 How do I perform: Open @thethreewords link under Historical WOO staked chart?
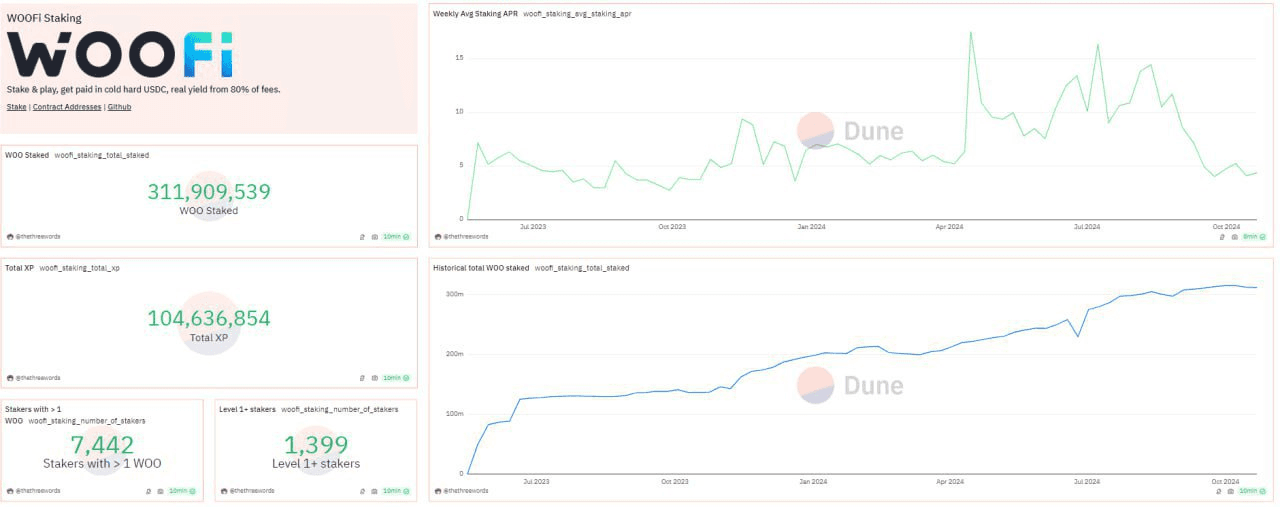(464, 491)
